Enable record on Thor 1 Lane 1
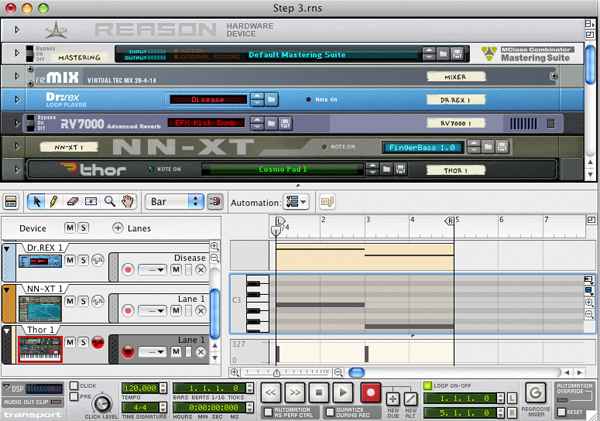 click(x=128, y=352)
